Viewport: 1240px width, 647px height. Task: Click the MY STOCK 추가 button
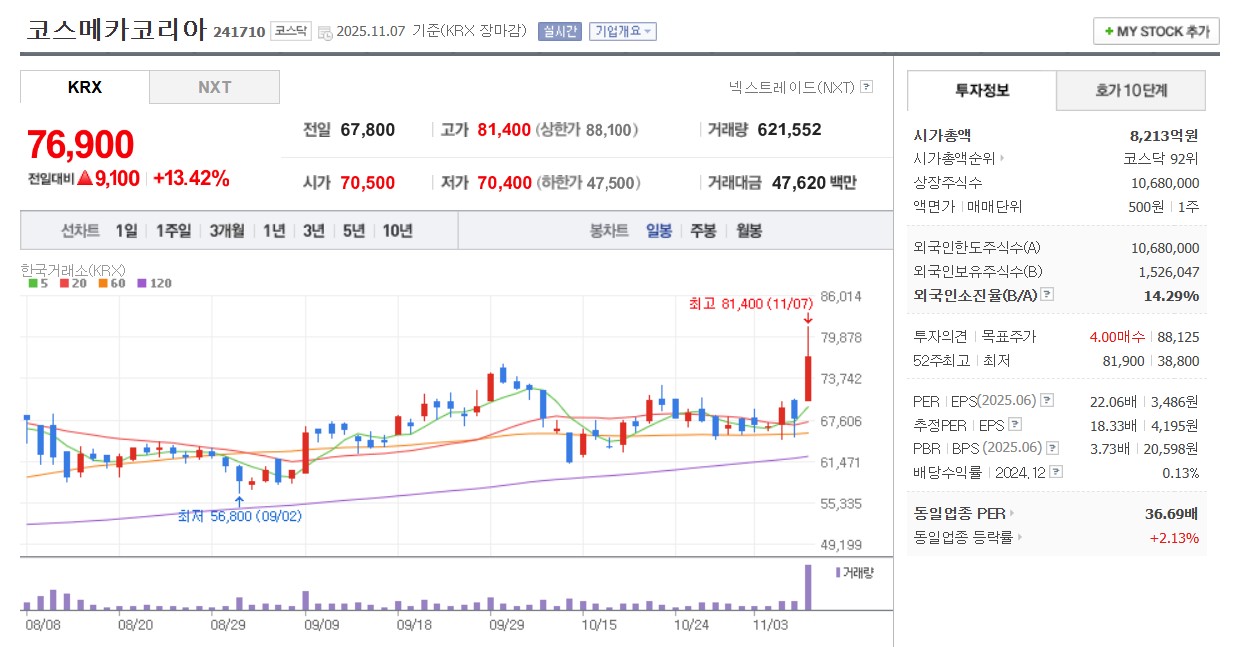pos(1155,31)
